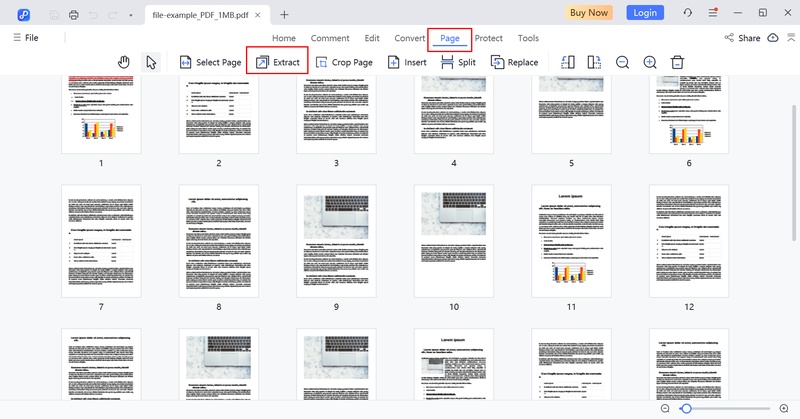The width and height of the screenshot is (800, 419).
Task: Open the File hamburger menu
Action: (26, 38)
